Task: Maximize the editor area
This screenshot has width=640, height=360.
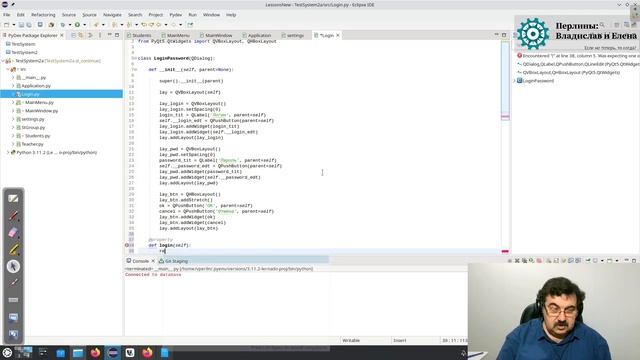Action: (x=504, y=35)
